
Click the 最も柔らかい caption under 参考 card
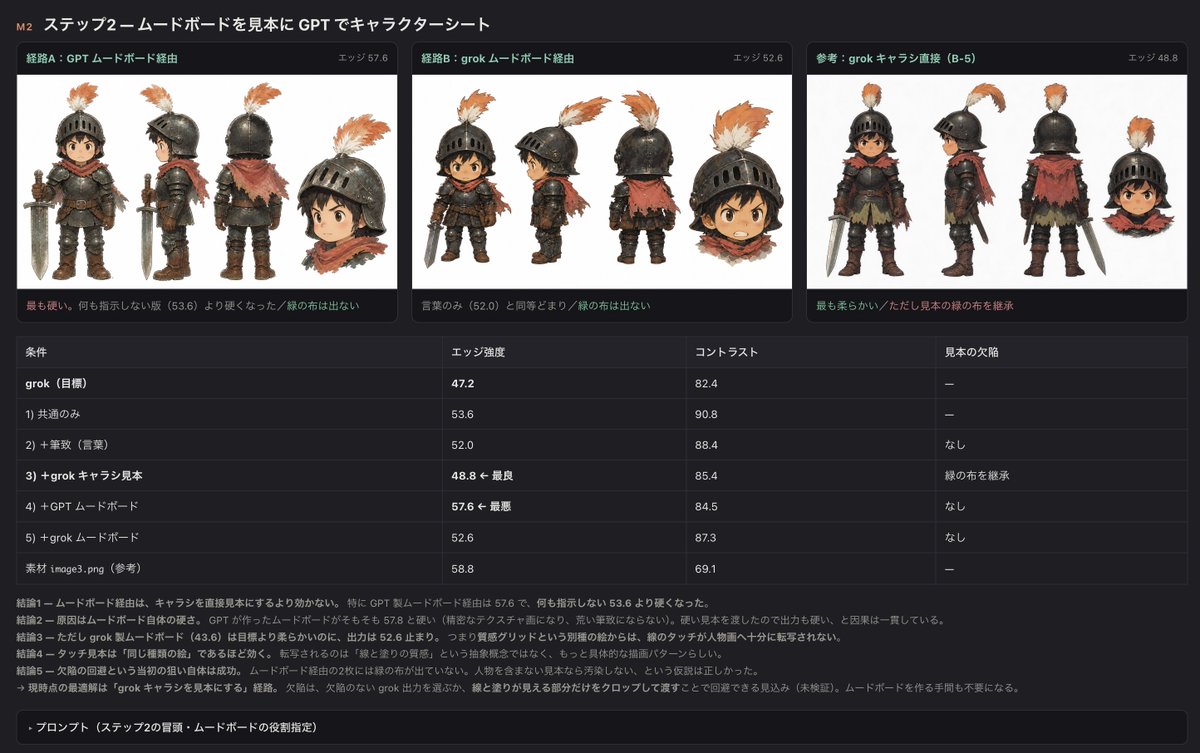click(x=915, y=305)
